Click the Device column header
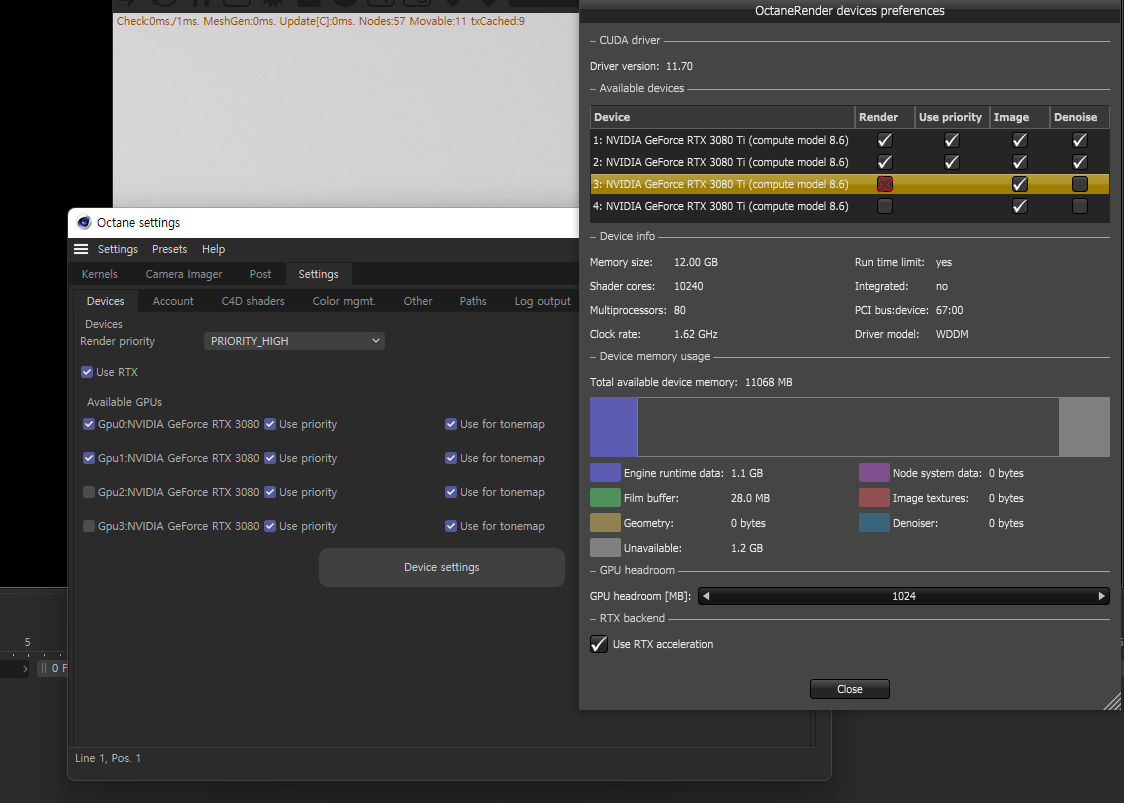The height and width of the screenshot is (803, 1124). tap(723, 117)
